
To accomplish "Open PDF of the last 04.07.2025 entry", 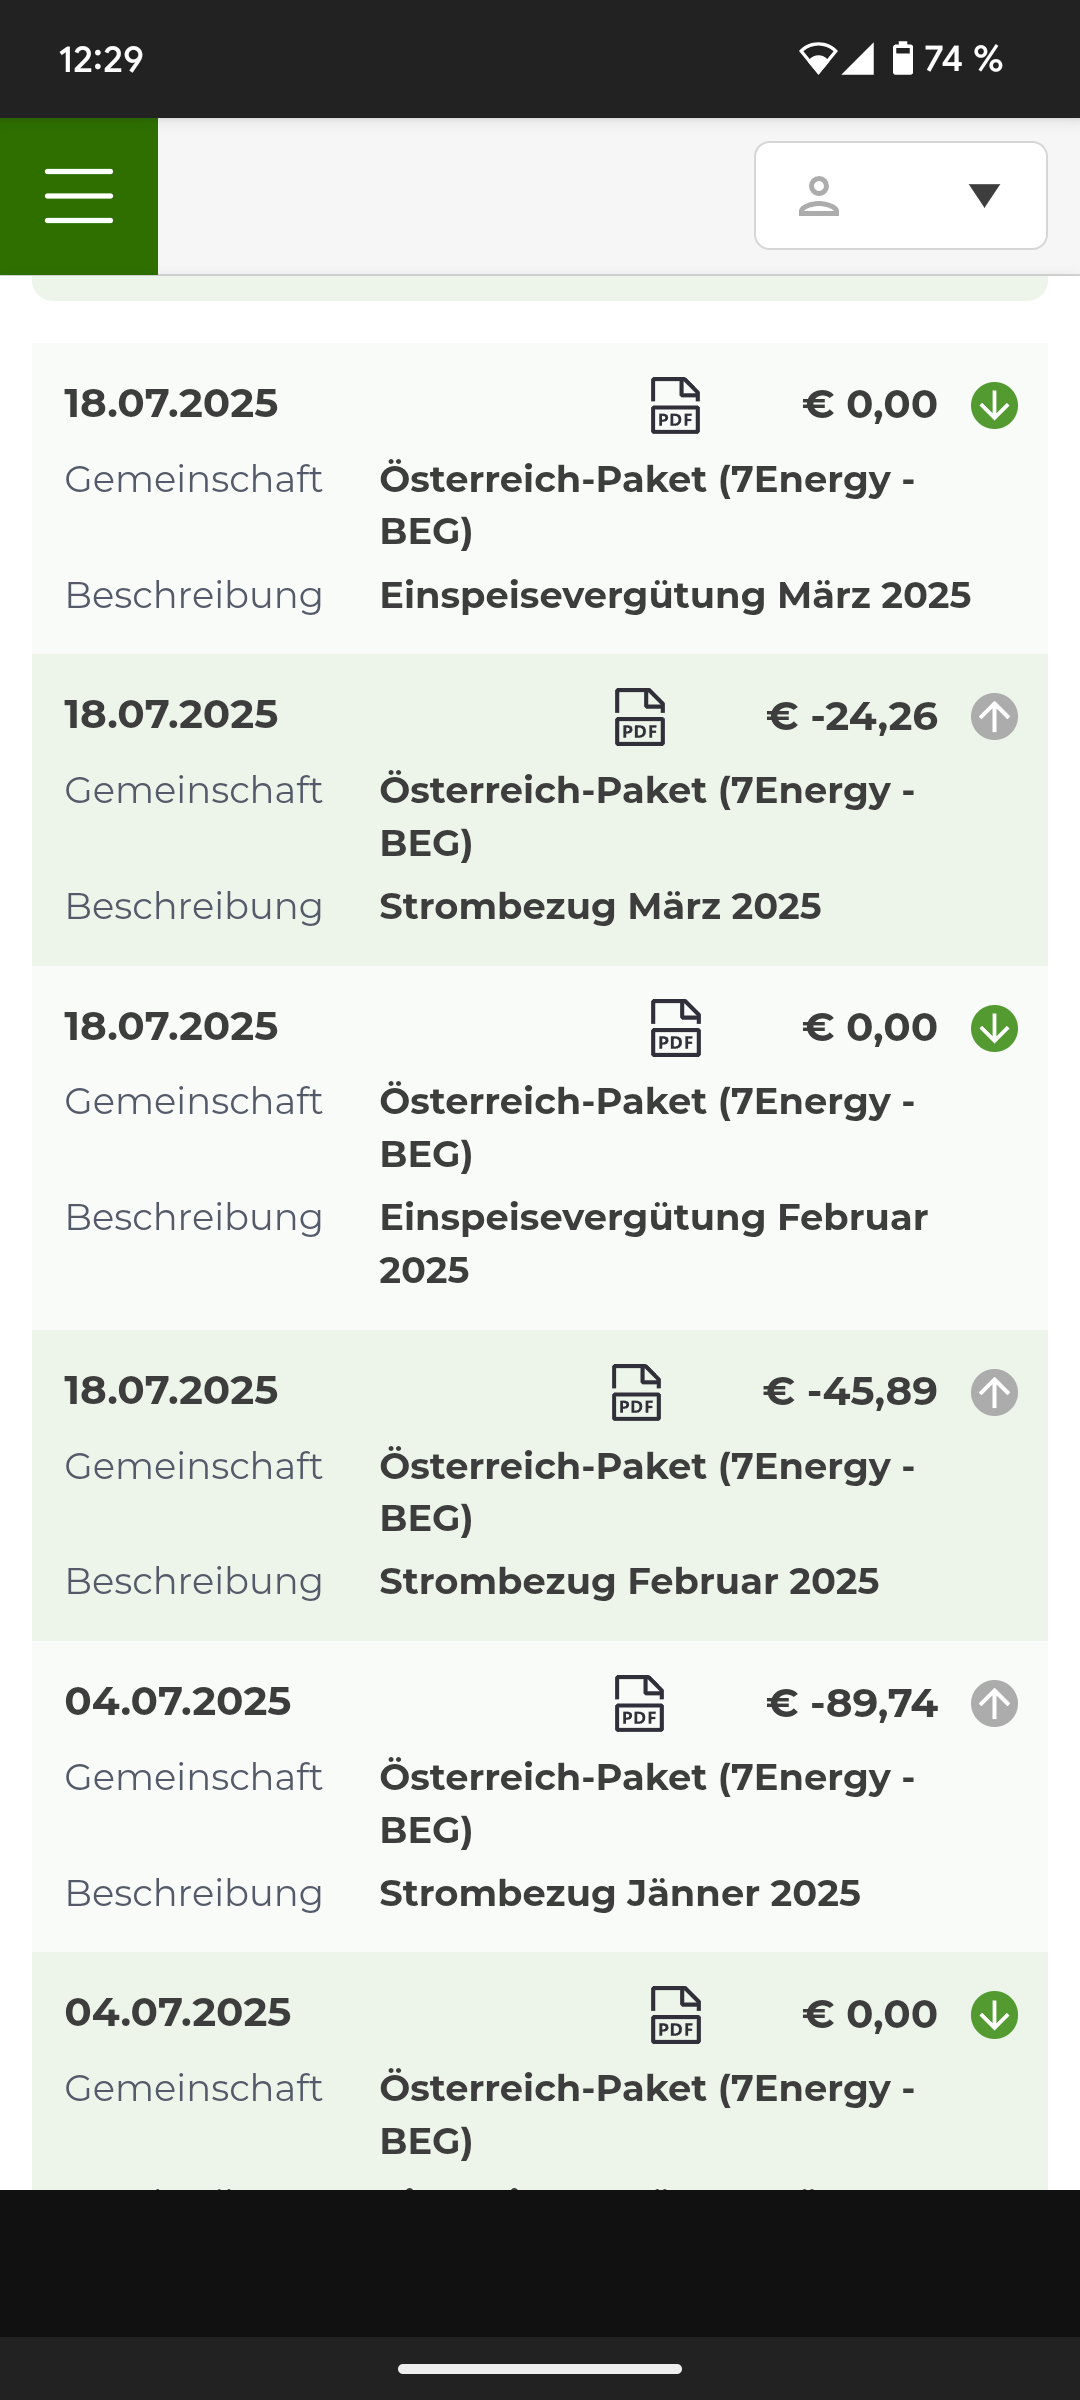I will point(676,2014).
